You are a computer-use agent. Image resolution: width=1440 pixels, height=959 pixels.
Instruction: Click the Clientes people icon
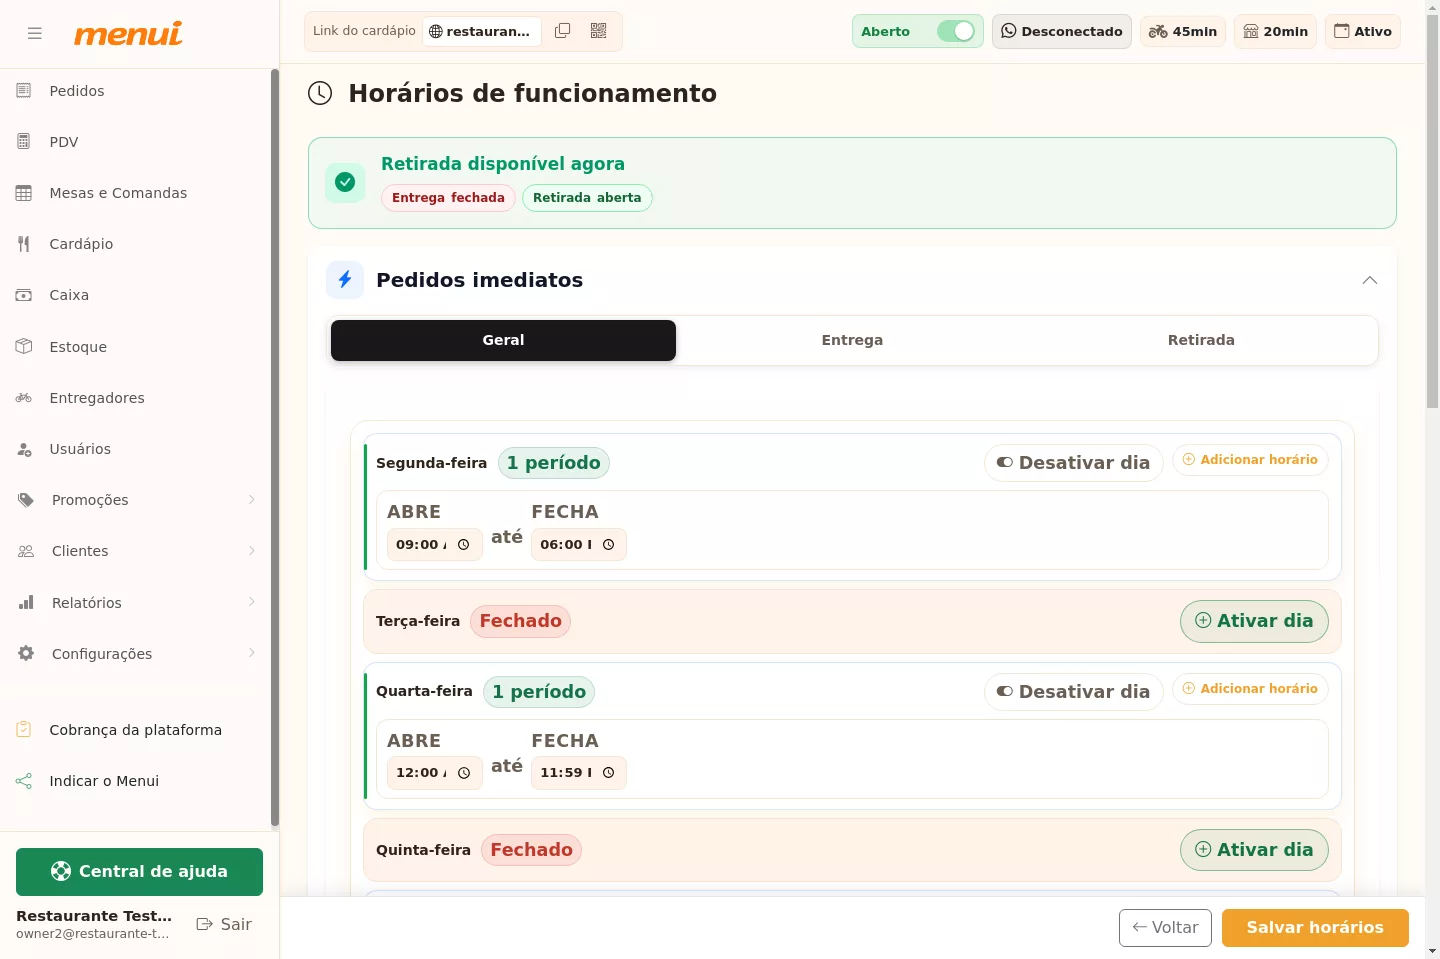[x=26, y=551]
